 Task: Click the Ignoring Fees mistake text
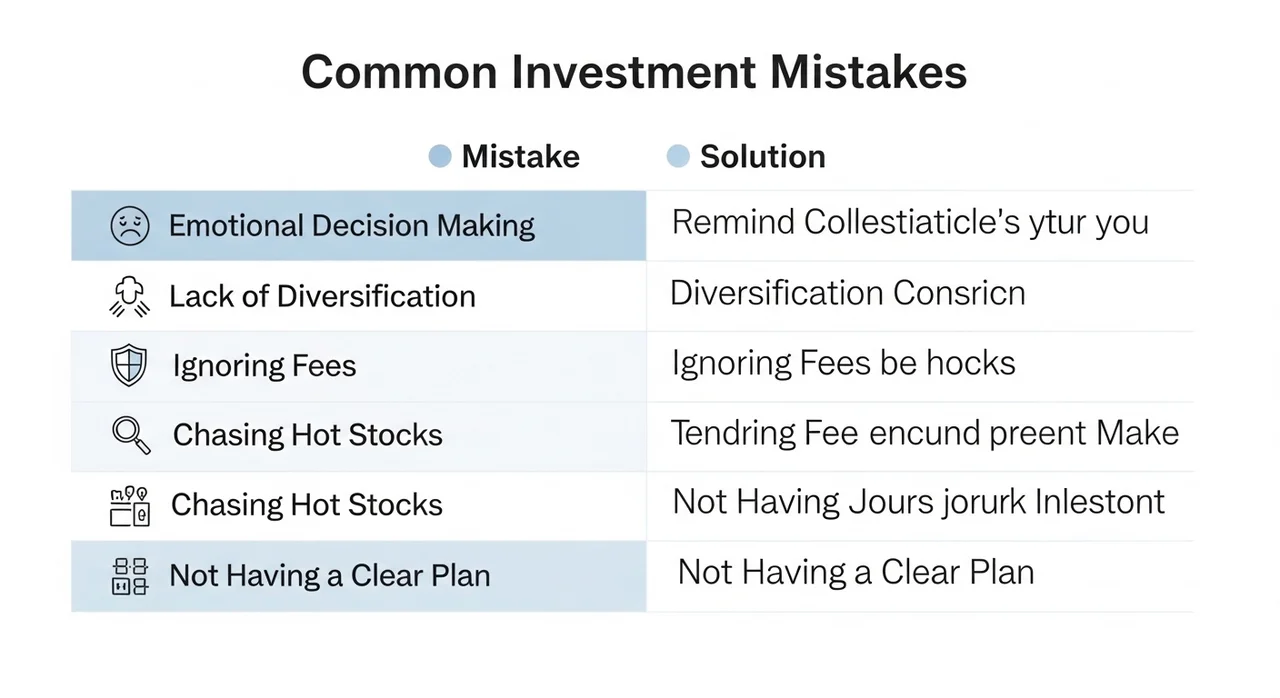click(x=264, y=366)
